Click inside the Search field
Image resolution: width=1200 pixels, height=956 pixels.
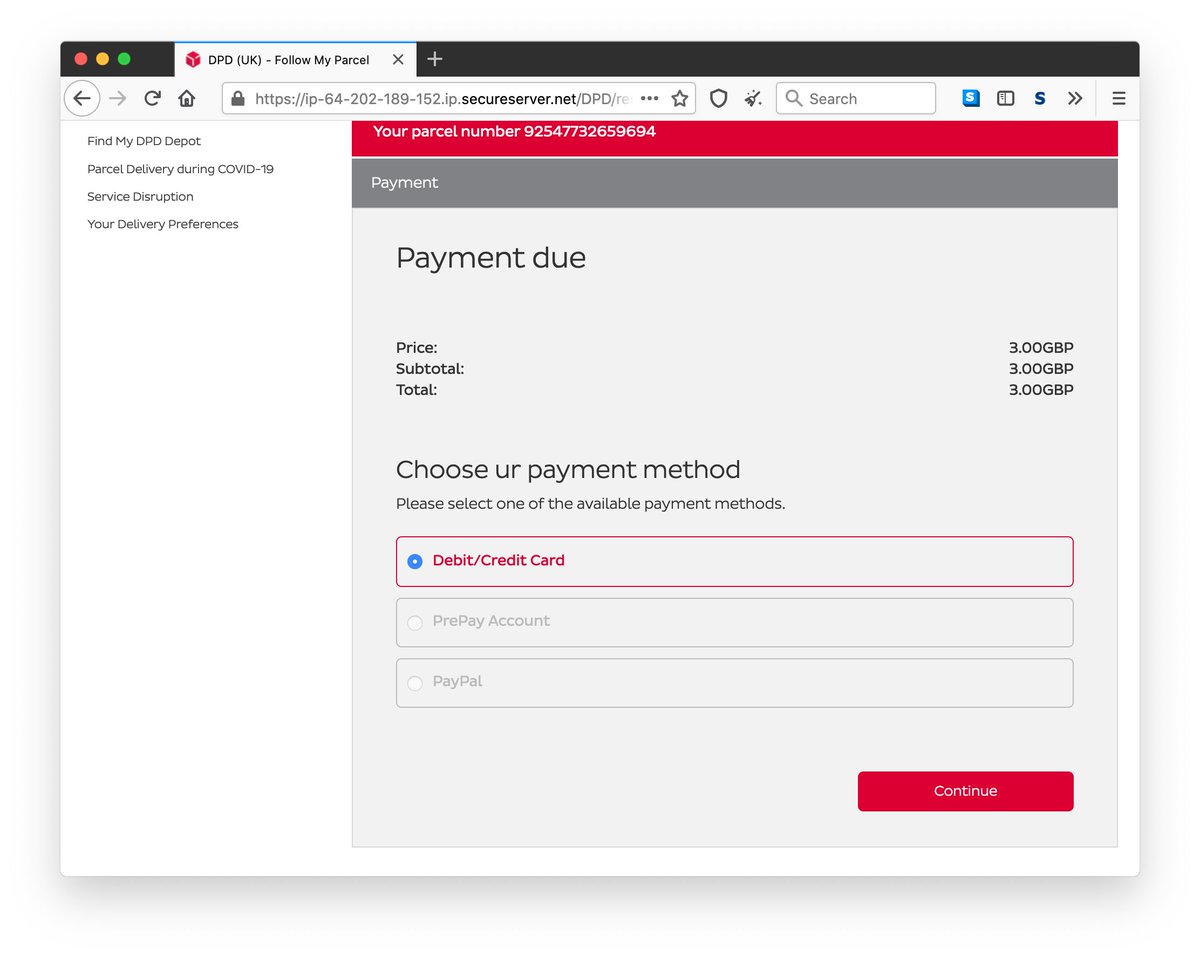point(860,98)
